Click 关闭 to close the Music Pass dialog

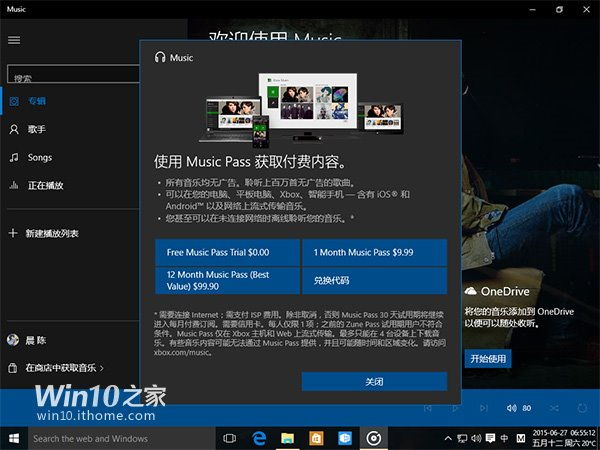coord(374,382)
